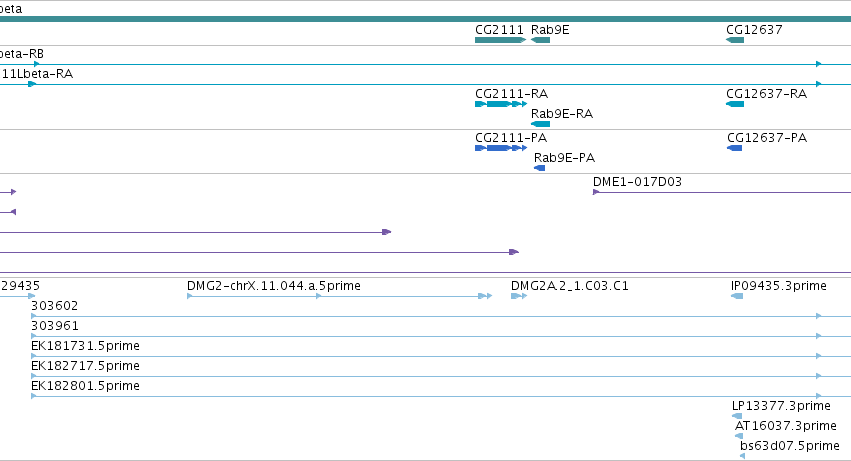Select the CG2111 gene glyph
The width and height of the screenshot is (851, 461).
[500, 40]
